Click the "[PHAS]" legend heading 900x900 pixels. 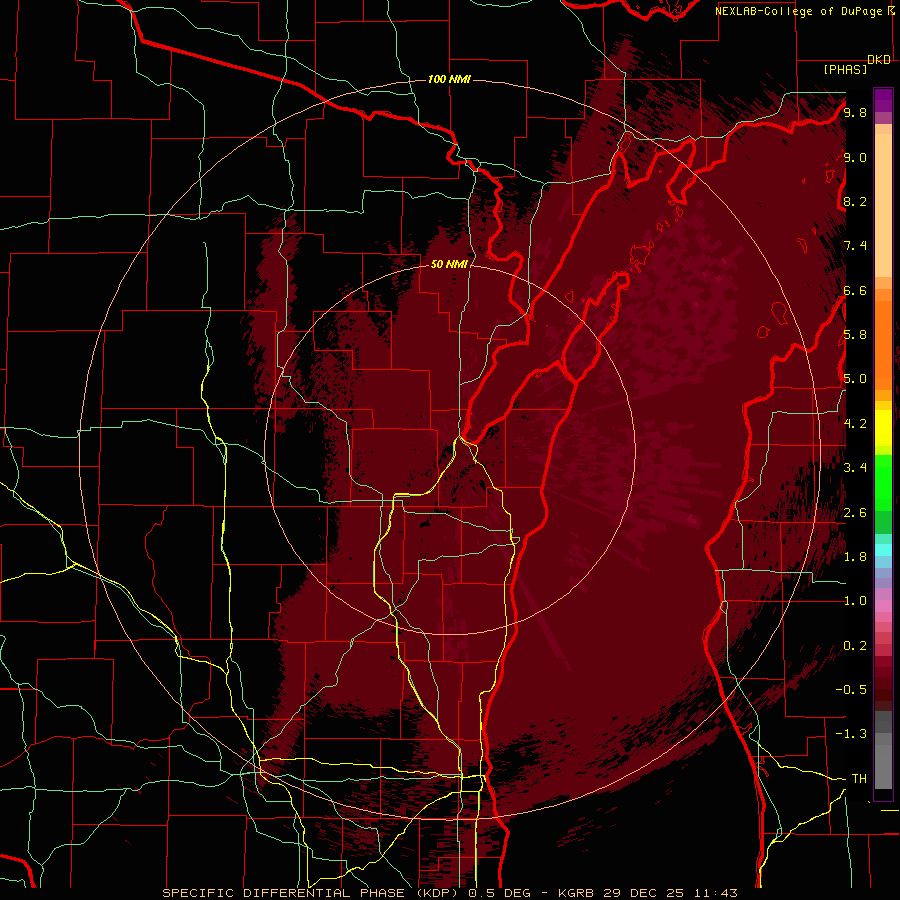pyautogui.click(x=845, y=69)
